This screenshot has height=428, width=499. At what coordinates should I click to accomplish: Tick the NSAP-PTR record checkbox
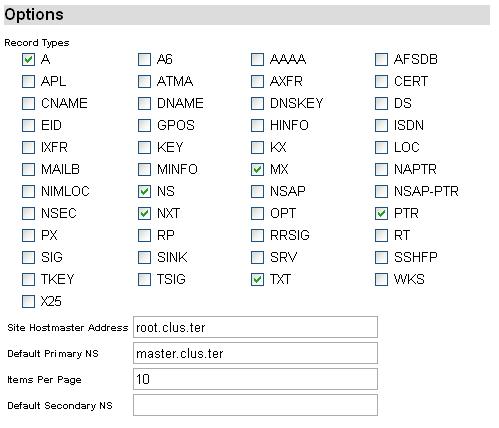coord(381,192)
